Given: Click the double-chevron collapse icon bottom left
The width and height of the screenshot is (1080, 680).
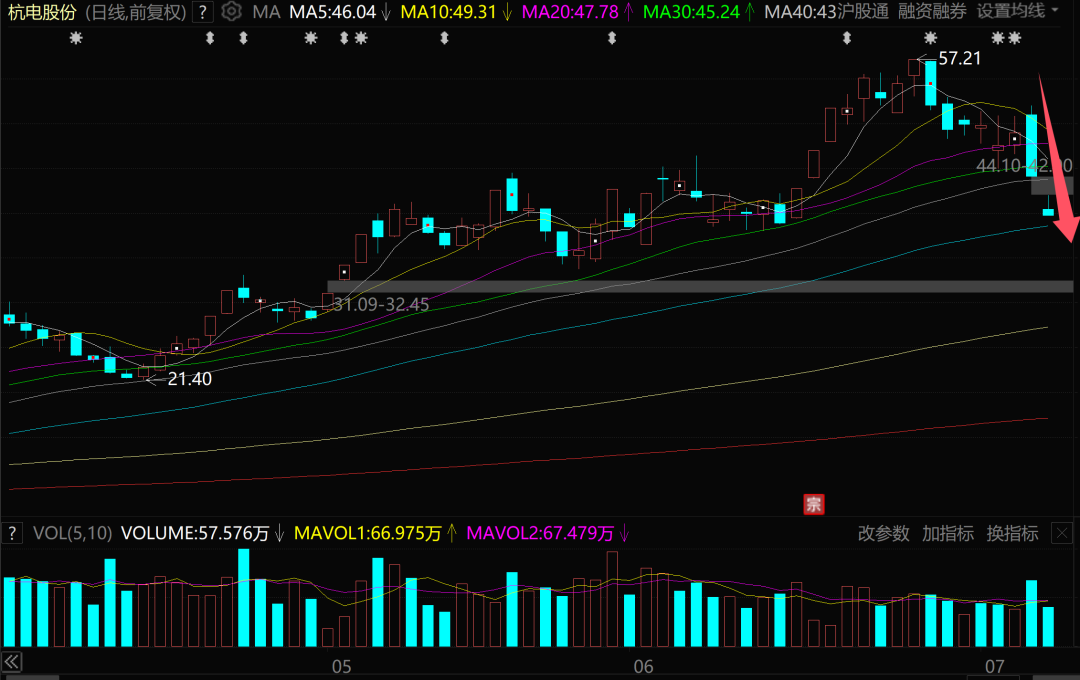Looking at the screenshot, I should 12,662.
